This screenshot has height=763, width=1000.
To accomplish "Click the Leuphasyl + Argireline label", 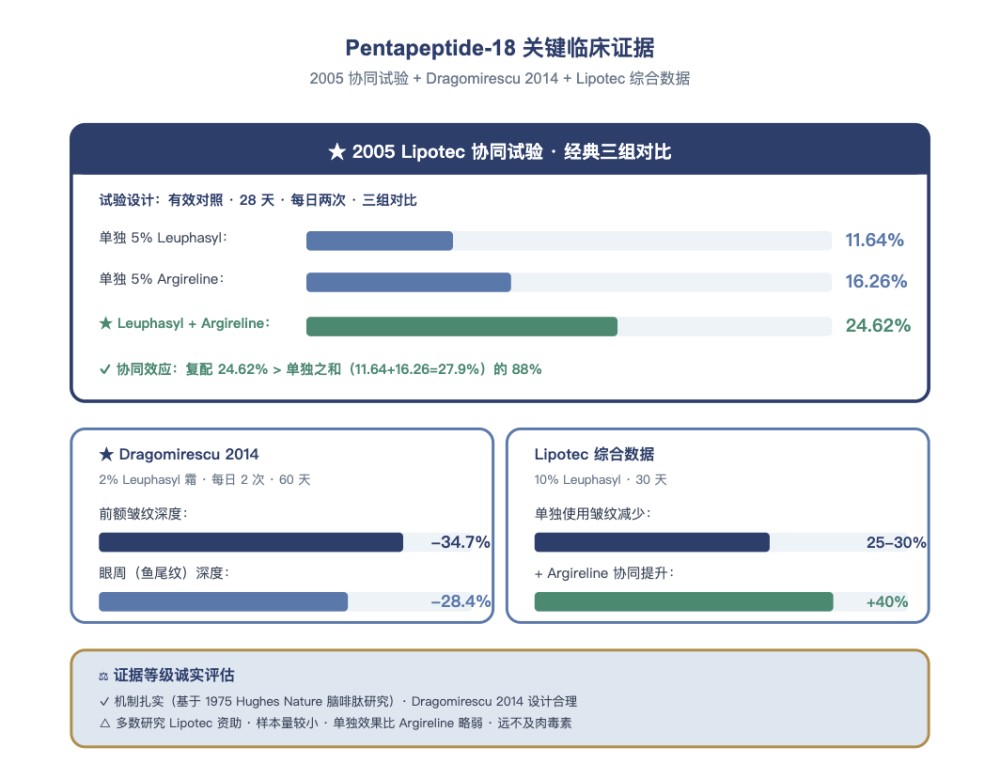I will point(193,323).
